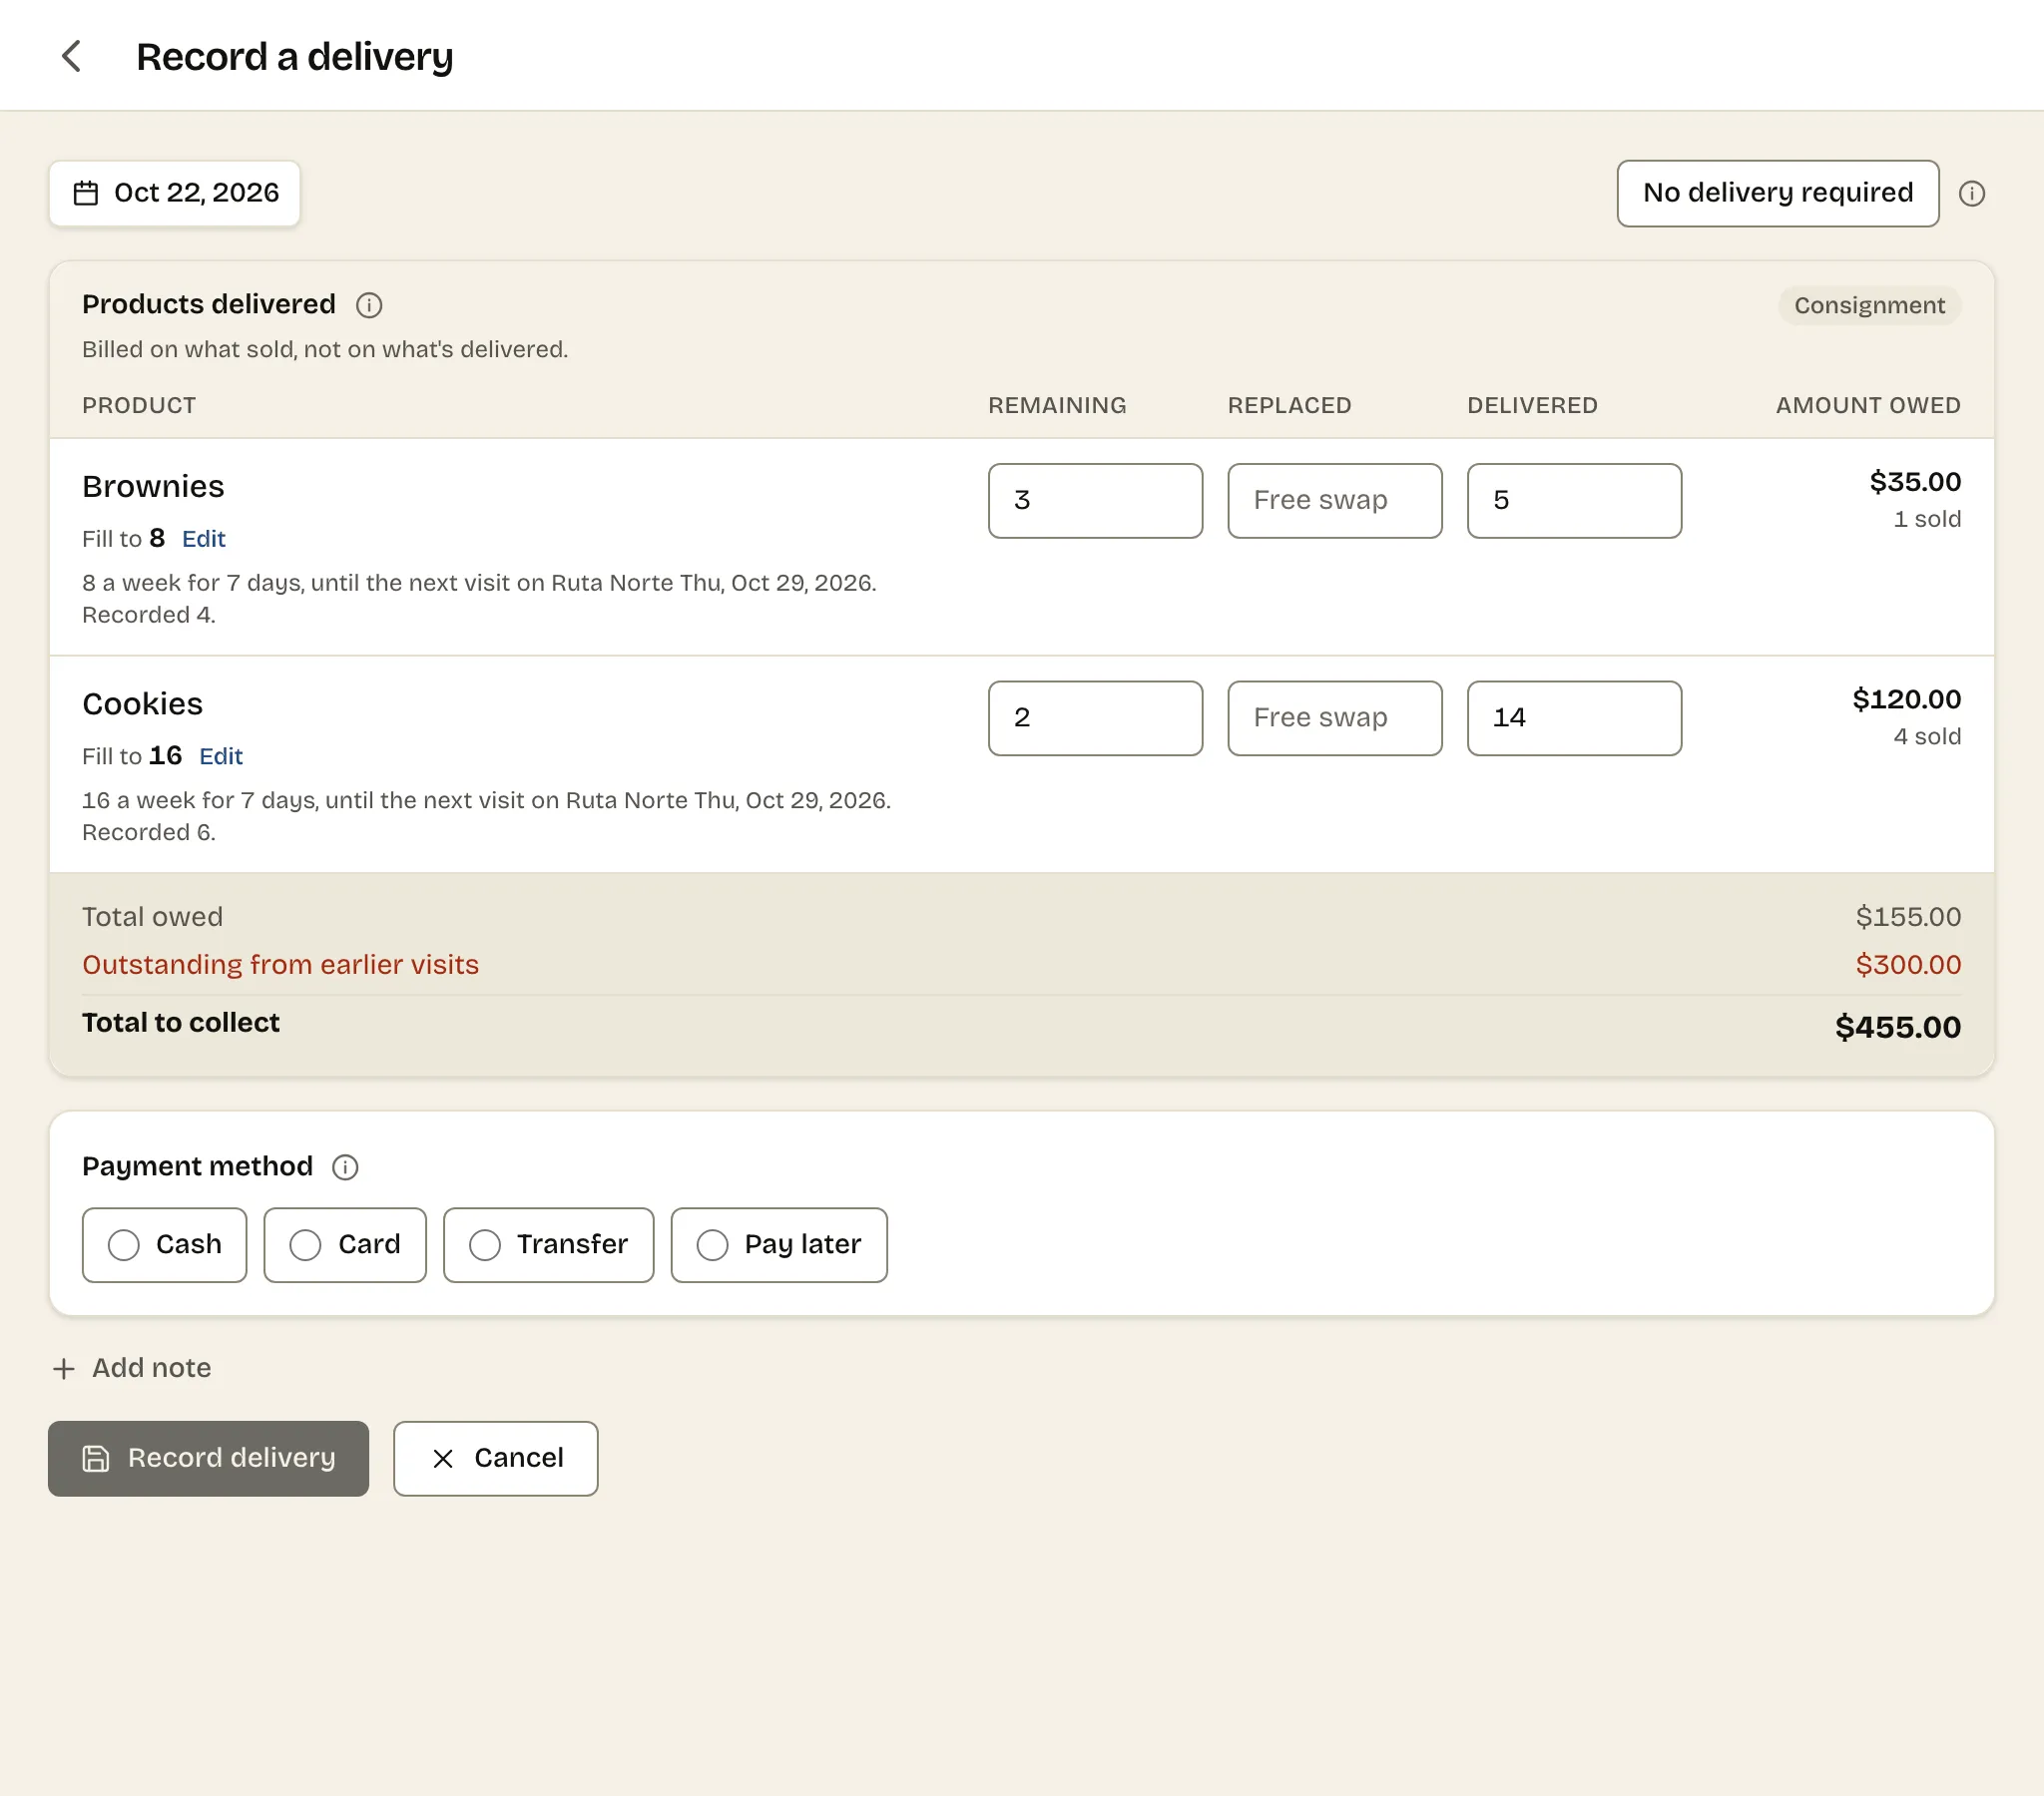
Task: Click the '4 sold' label
Action: tap(1927, 737)
